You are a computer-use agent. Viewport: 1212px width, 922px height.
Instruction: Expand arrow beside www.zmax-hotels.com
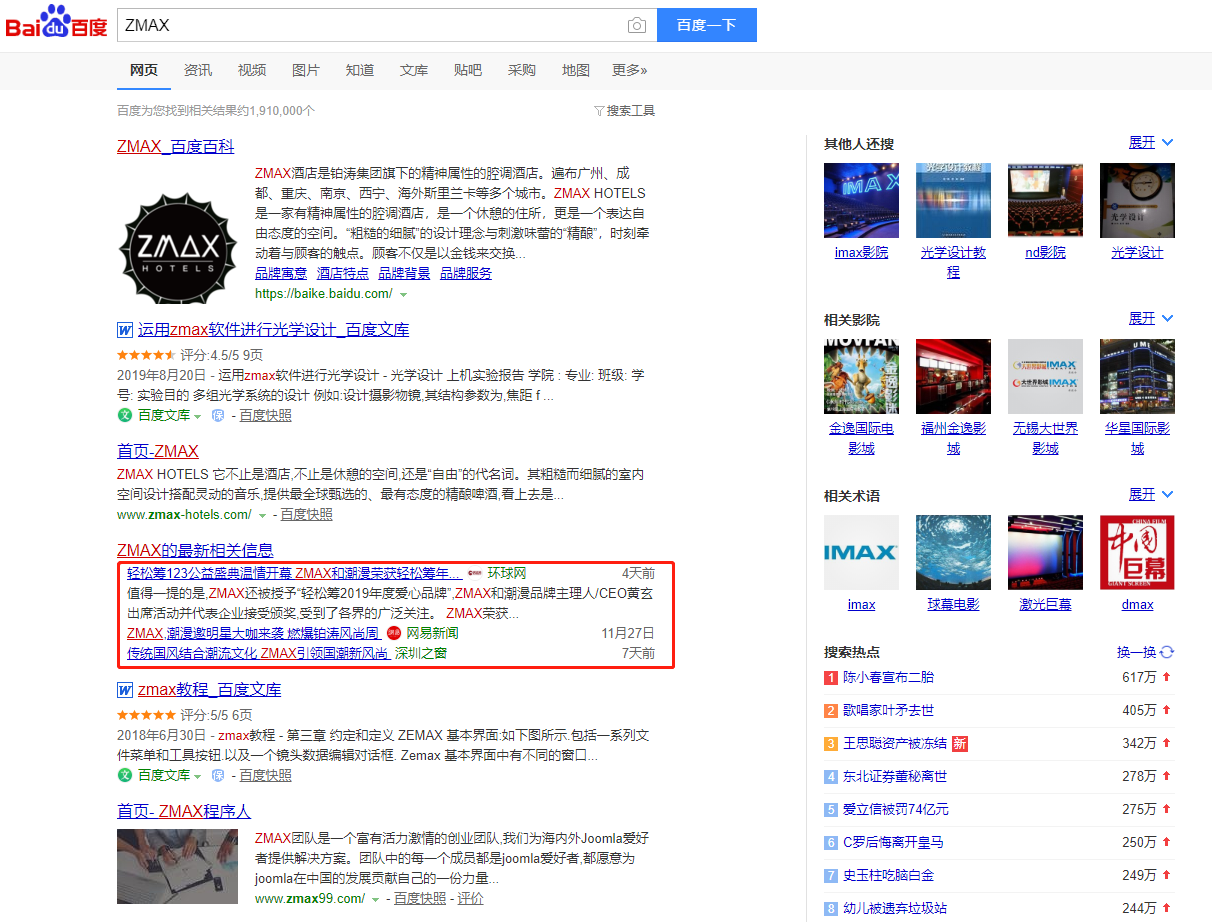coord(263,515)
